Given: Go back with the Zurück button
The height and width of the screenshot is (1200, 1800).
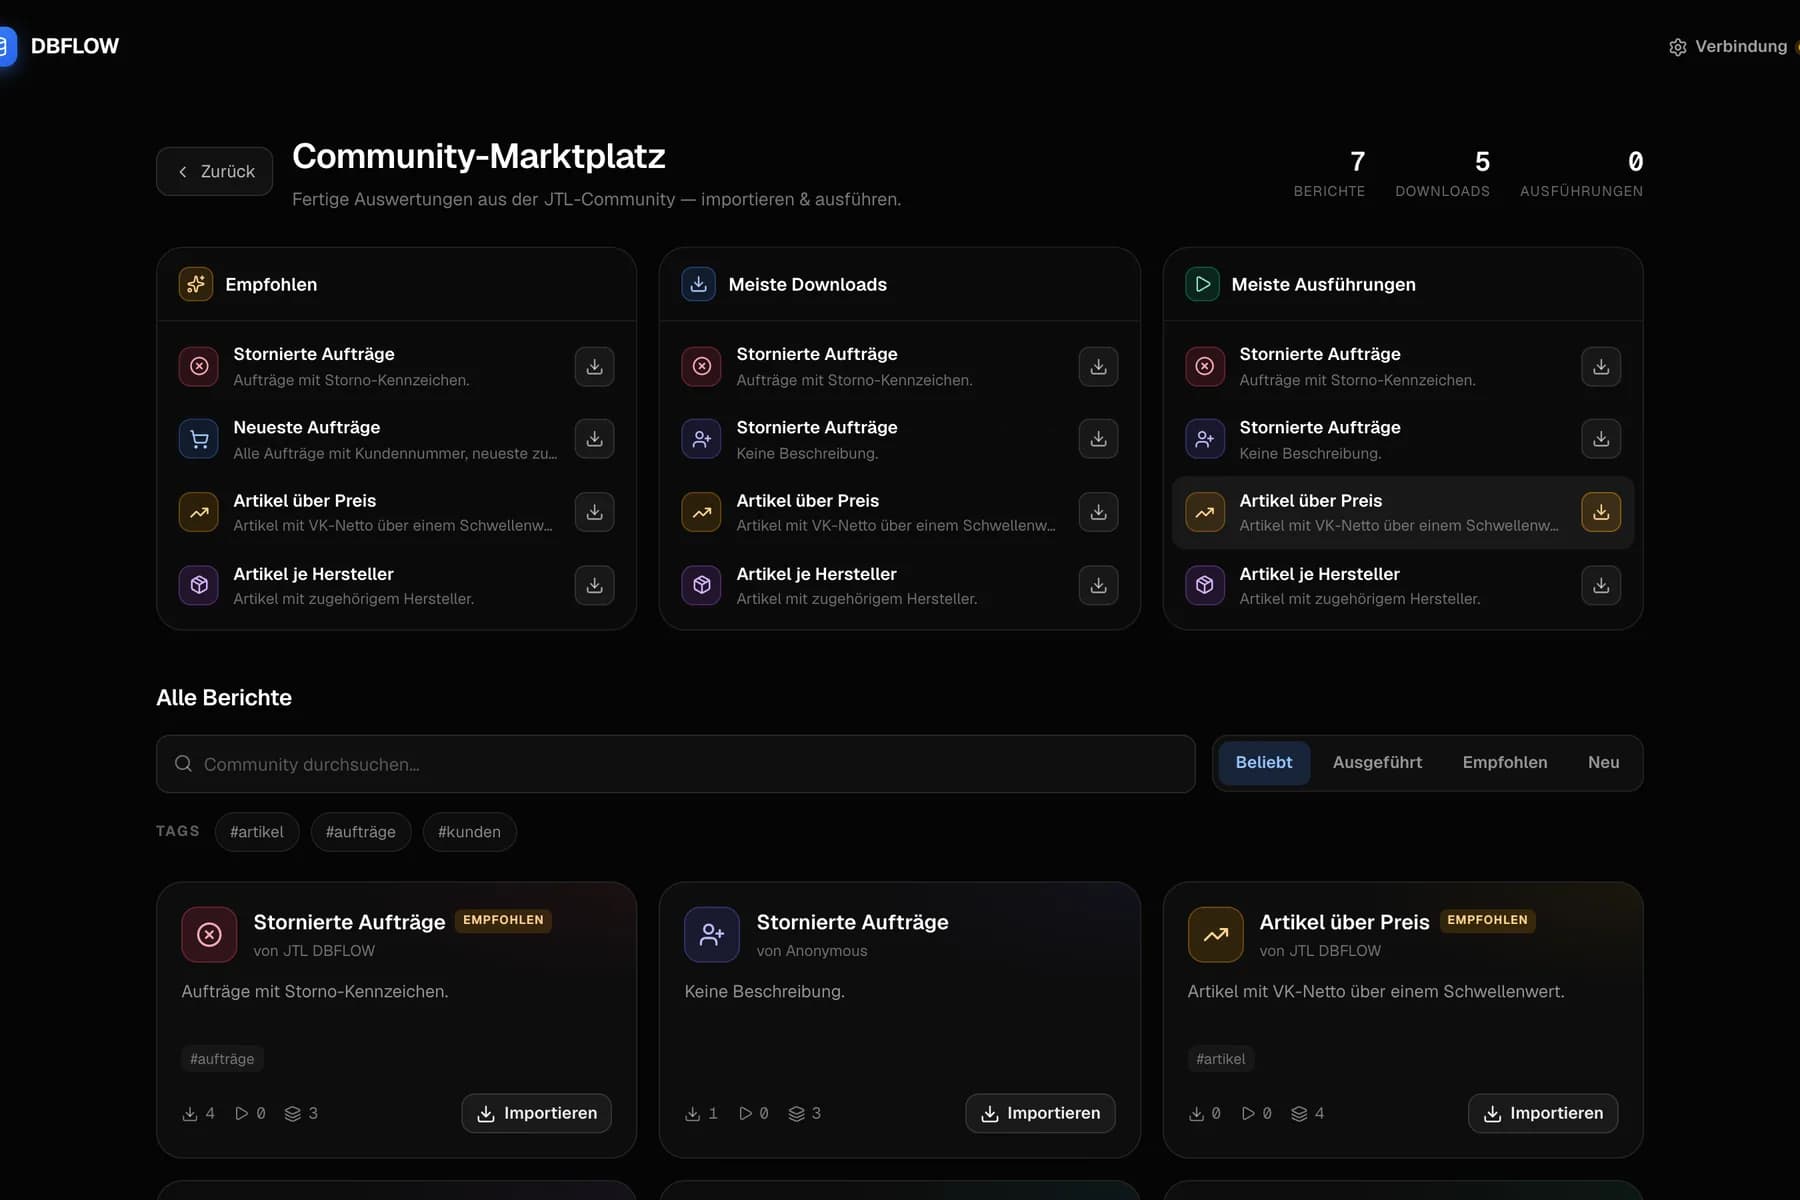Looking at the screenshot, I should tap(215, 172).
